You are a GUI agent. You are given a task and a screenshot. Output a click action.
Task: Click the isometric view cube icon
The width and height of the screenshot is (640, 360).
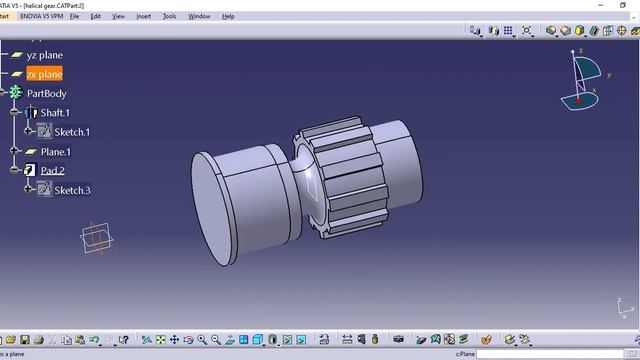tap(258, 340)
